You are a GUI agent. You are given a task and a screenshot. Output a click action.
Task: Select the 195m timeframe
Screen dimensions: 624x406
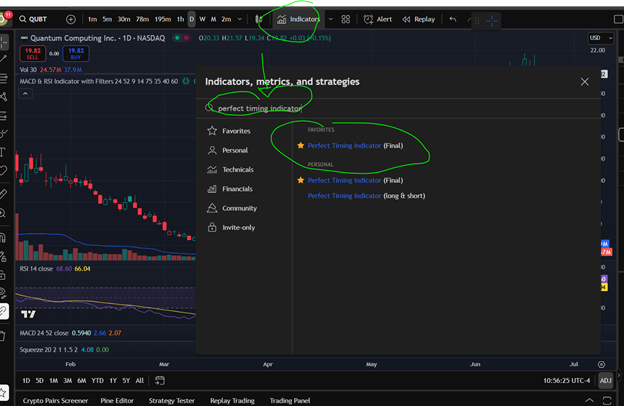pyautogui.click(x=162, y=19)
